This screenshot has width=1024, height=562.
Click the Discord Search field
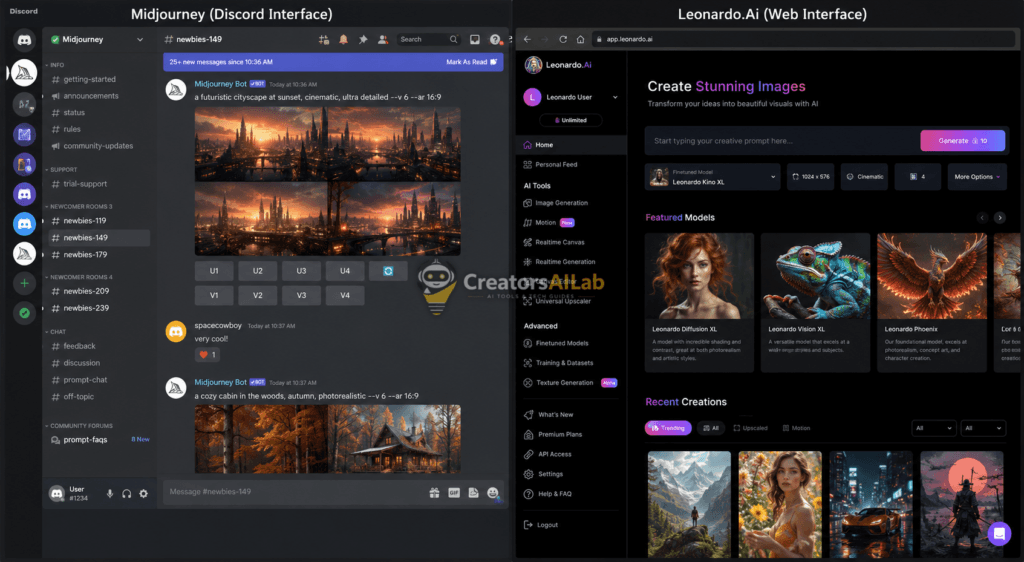[x=428, y=40]
